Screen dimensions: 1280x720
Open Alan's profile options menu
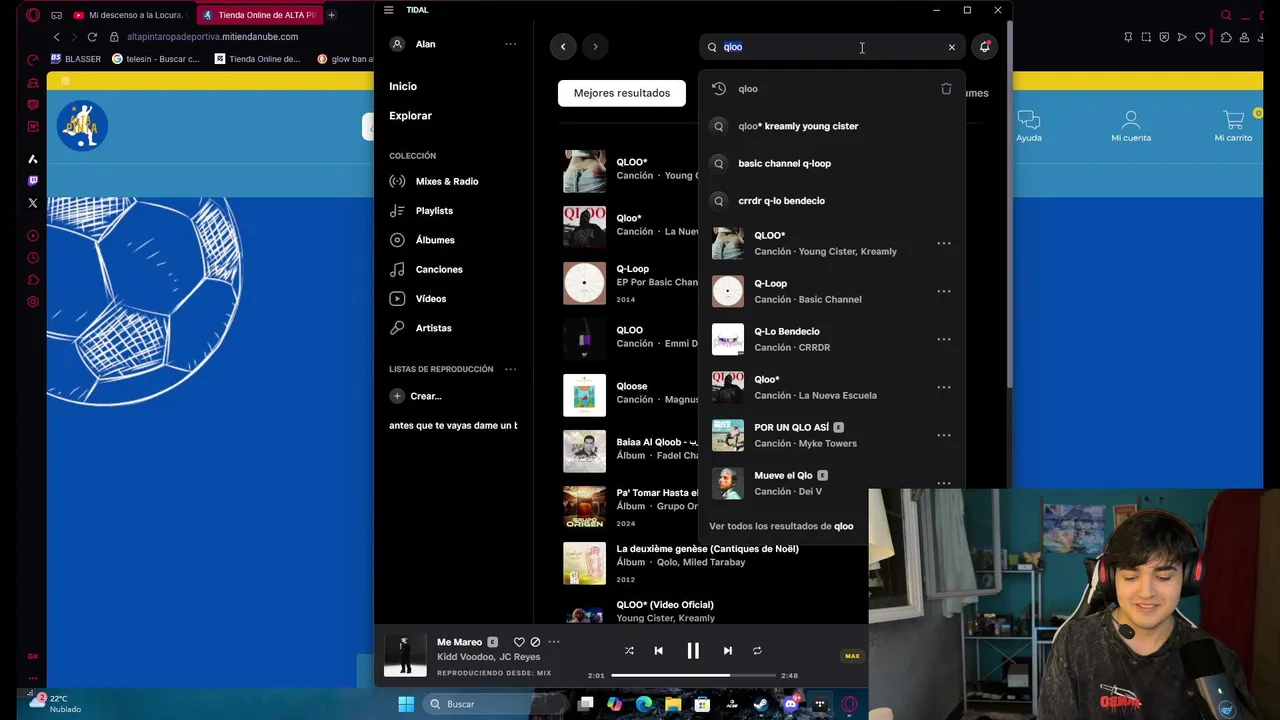click(x=510, y=44)
